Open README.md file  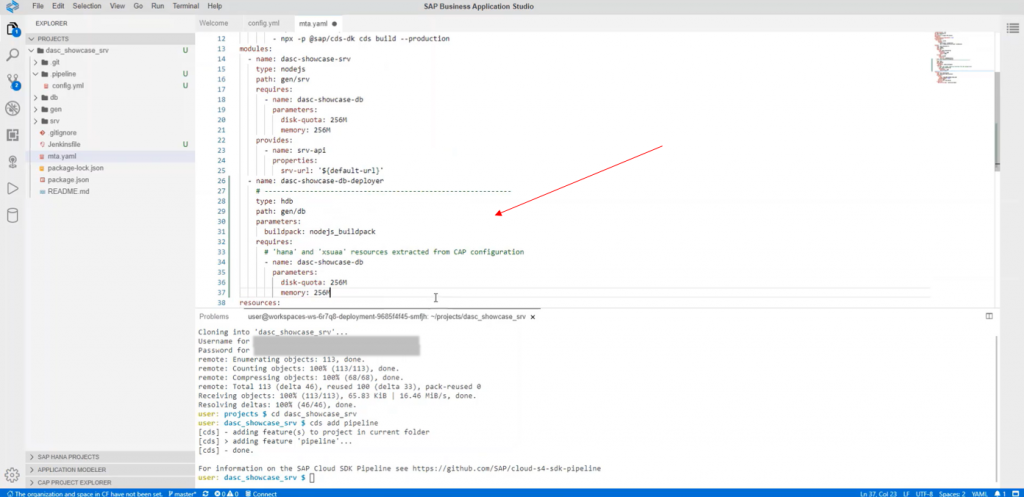click(110, 191)
